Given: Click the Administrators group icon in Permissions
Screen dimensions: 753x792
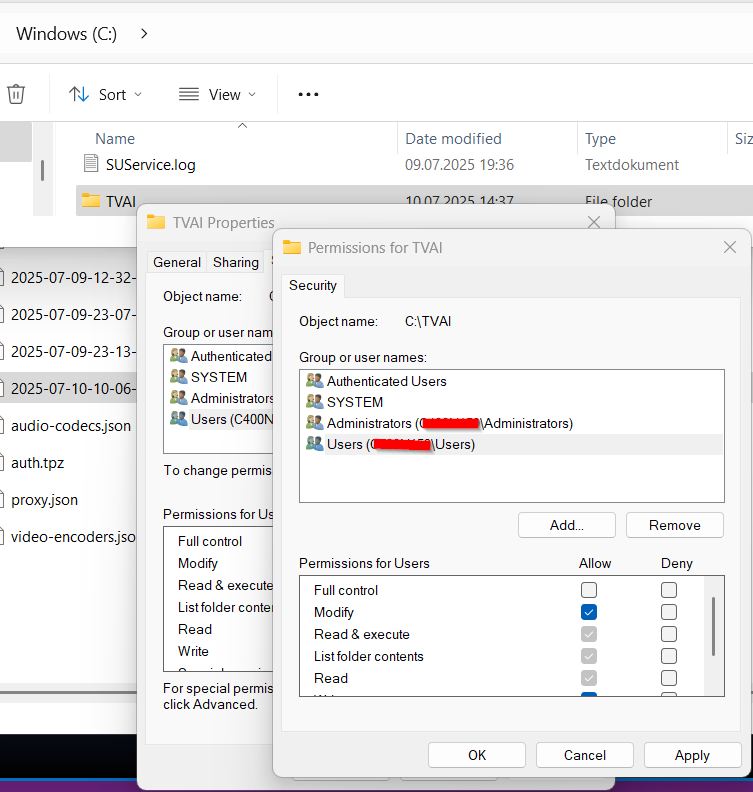Looking at the screenshot, I should coord(315,422).
